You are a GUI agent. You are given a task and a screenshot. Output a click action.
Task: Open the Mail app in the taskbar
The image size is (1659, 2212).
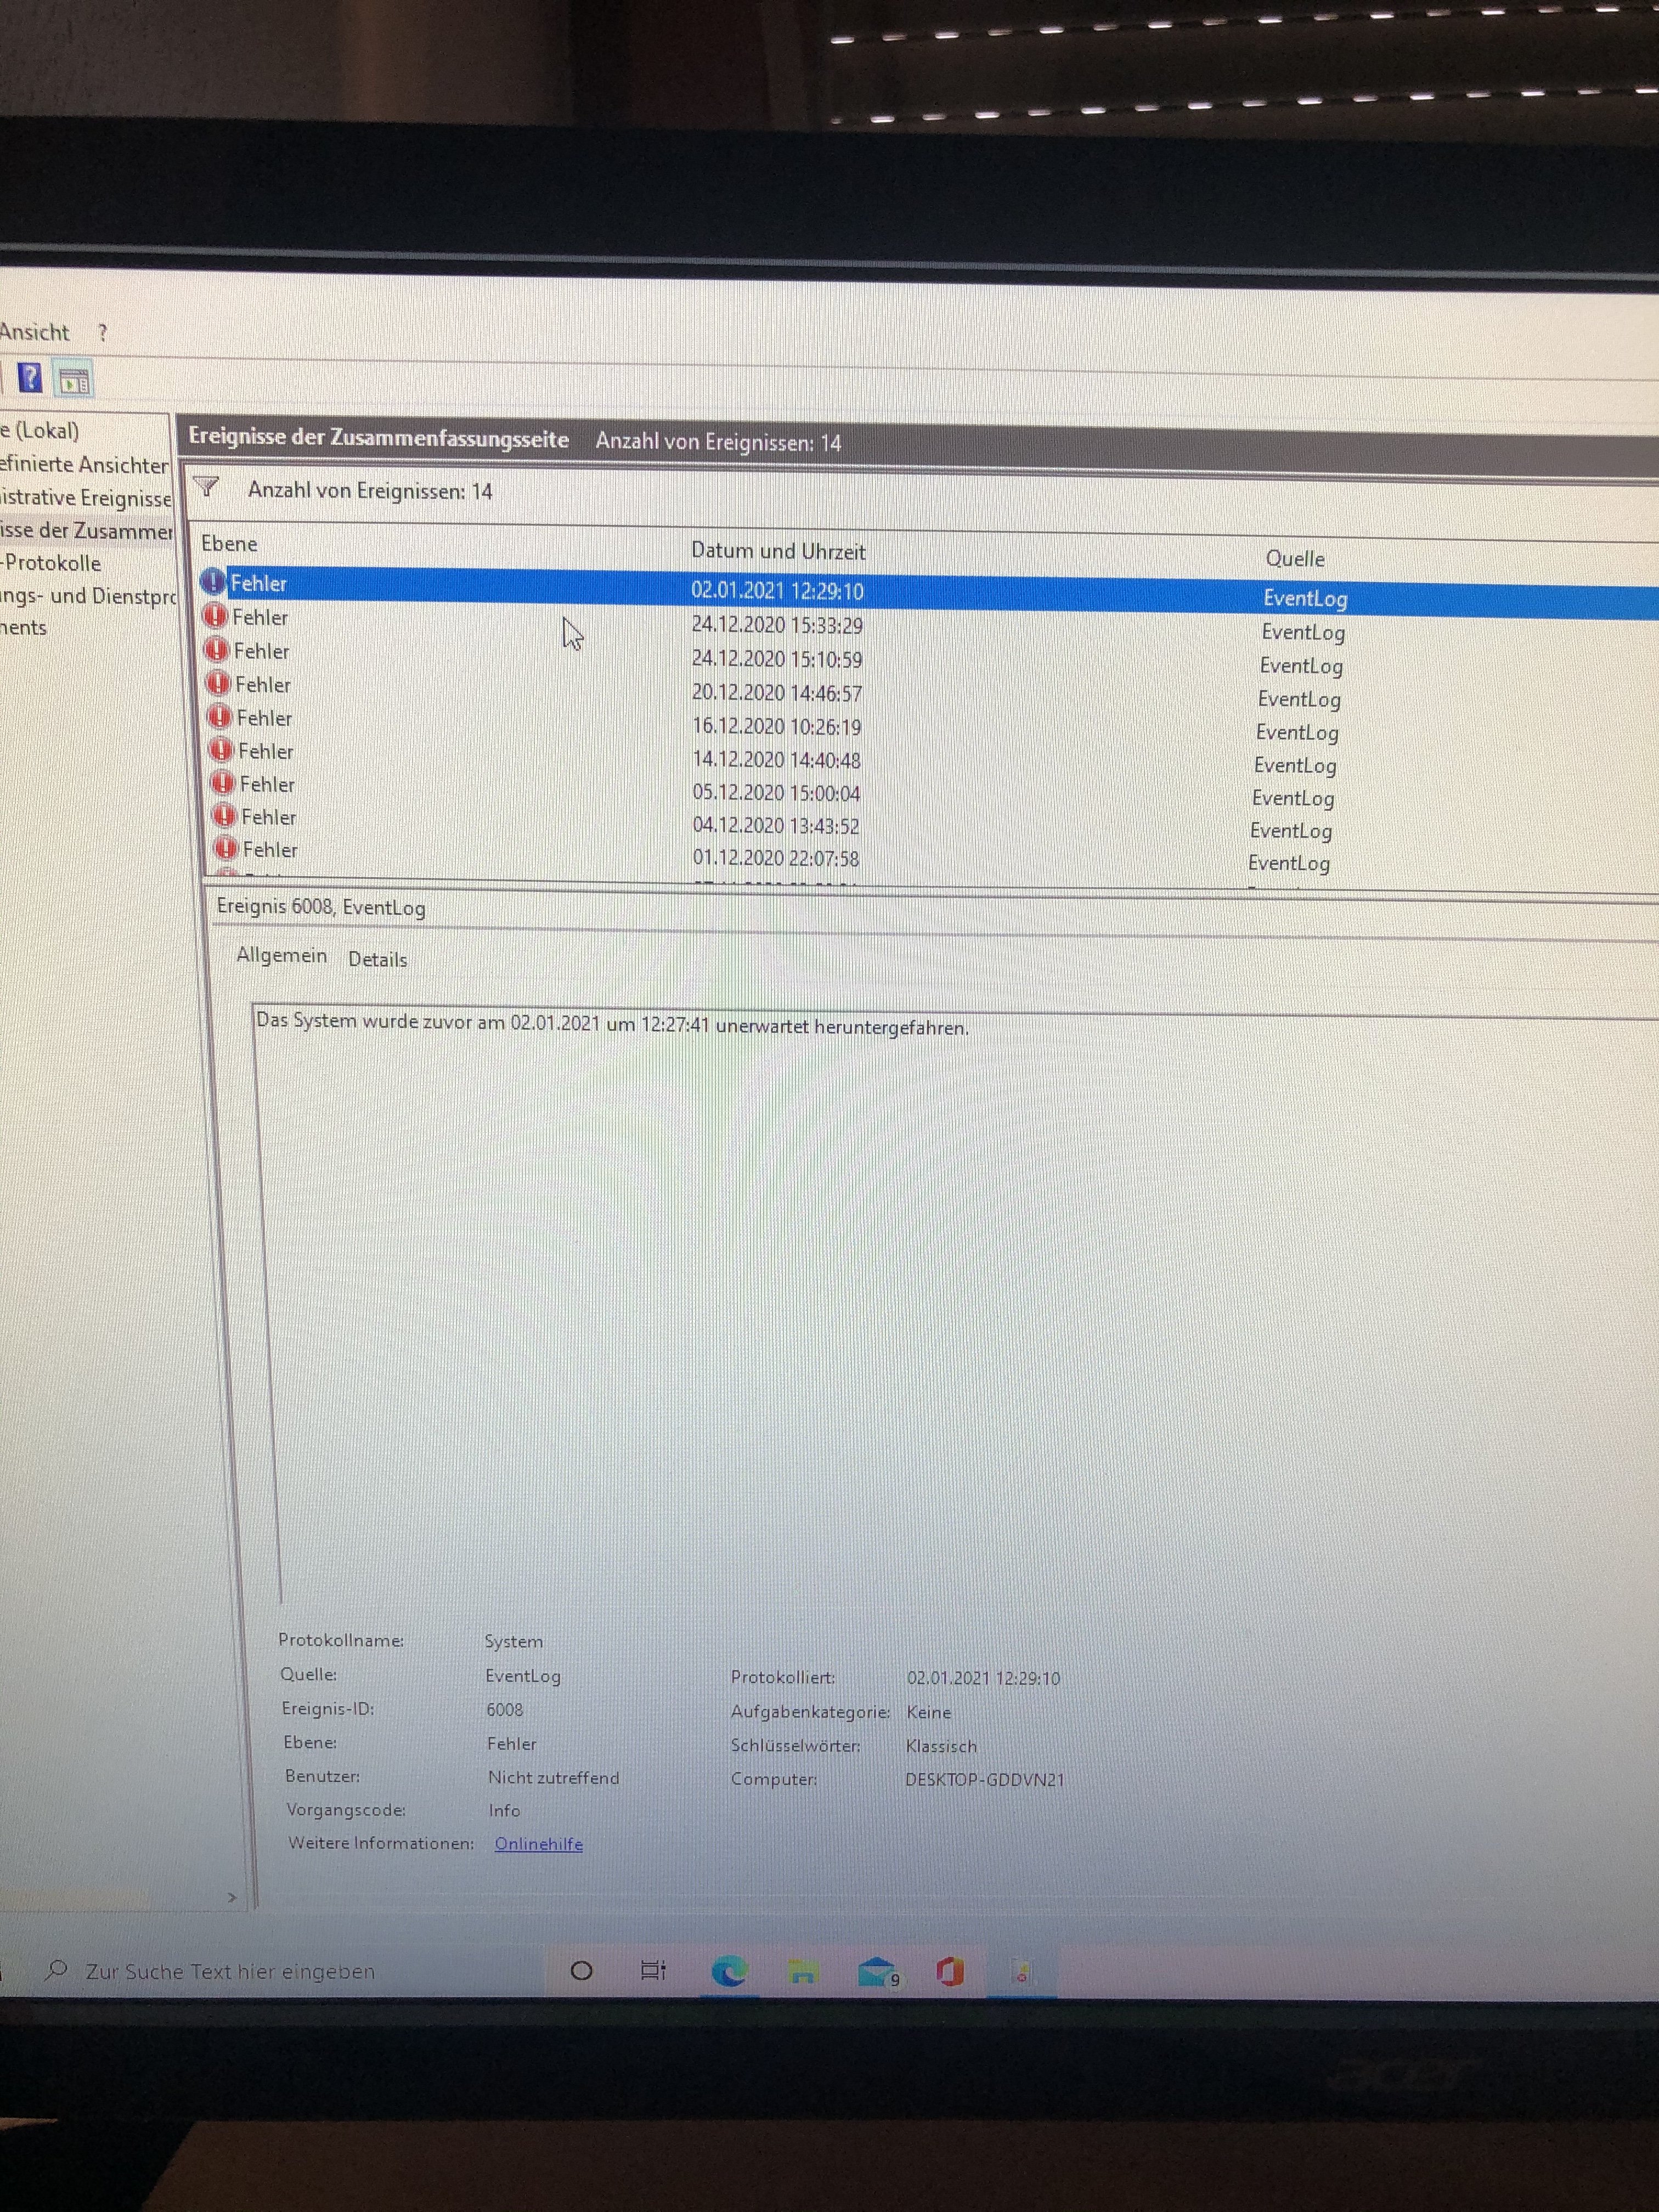[x=877, y=1971]
